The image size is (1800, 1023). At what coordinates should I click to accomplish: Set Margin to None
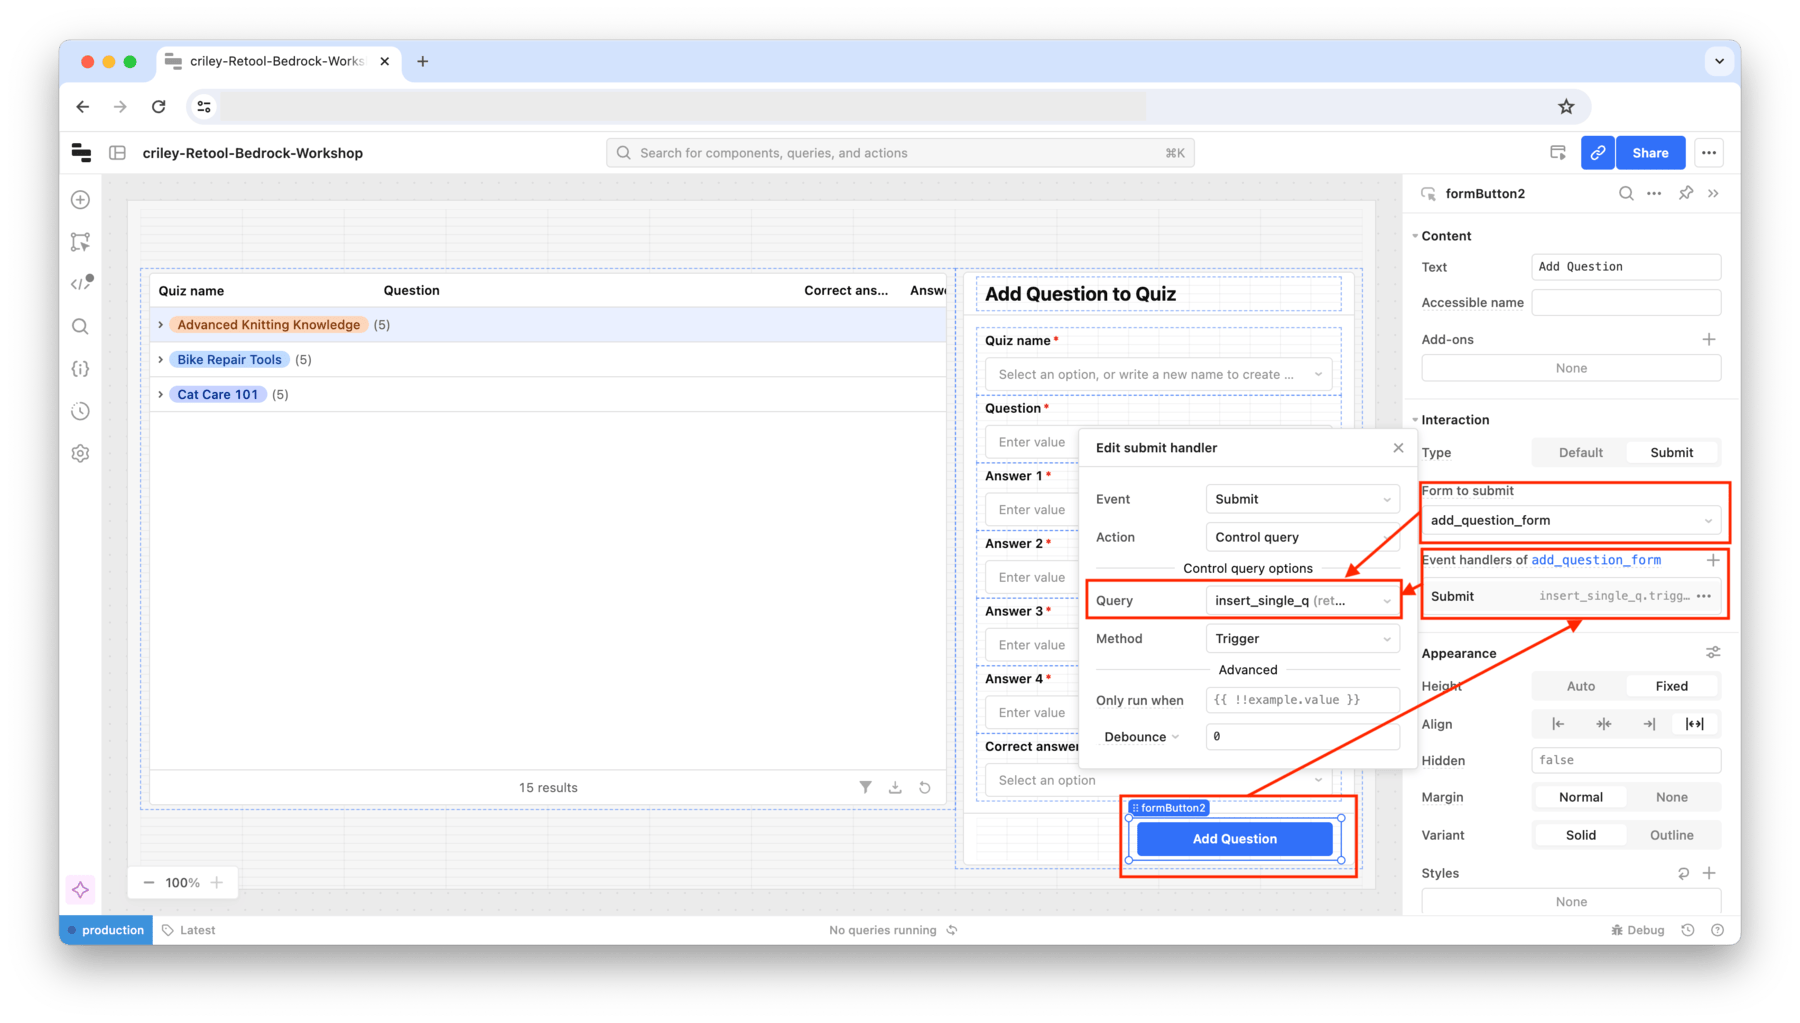tap(1671, 797)
